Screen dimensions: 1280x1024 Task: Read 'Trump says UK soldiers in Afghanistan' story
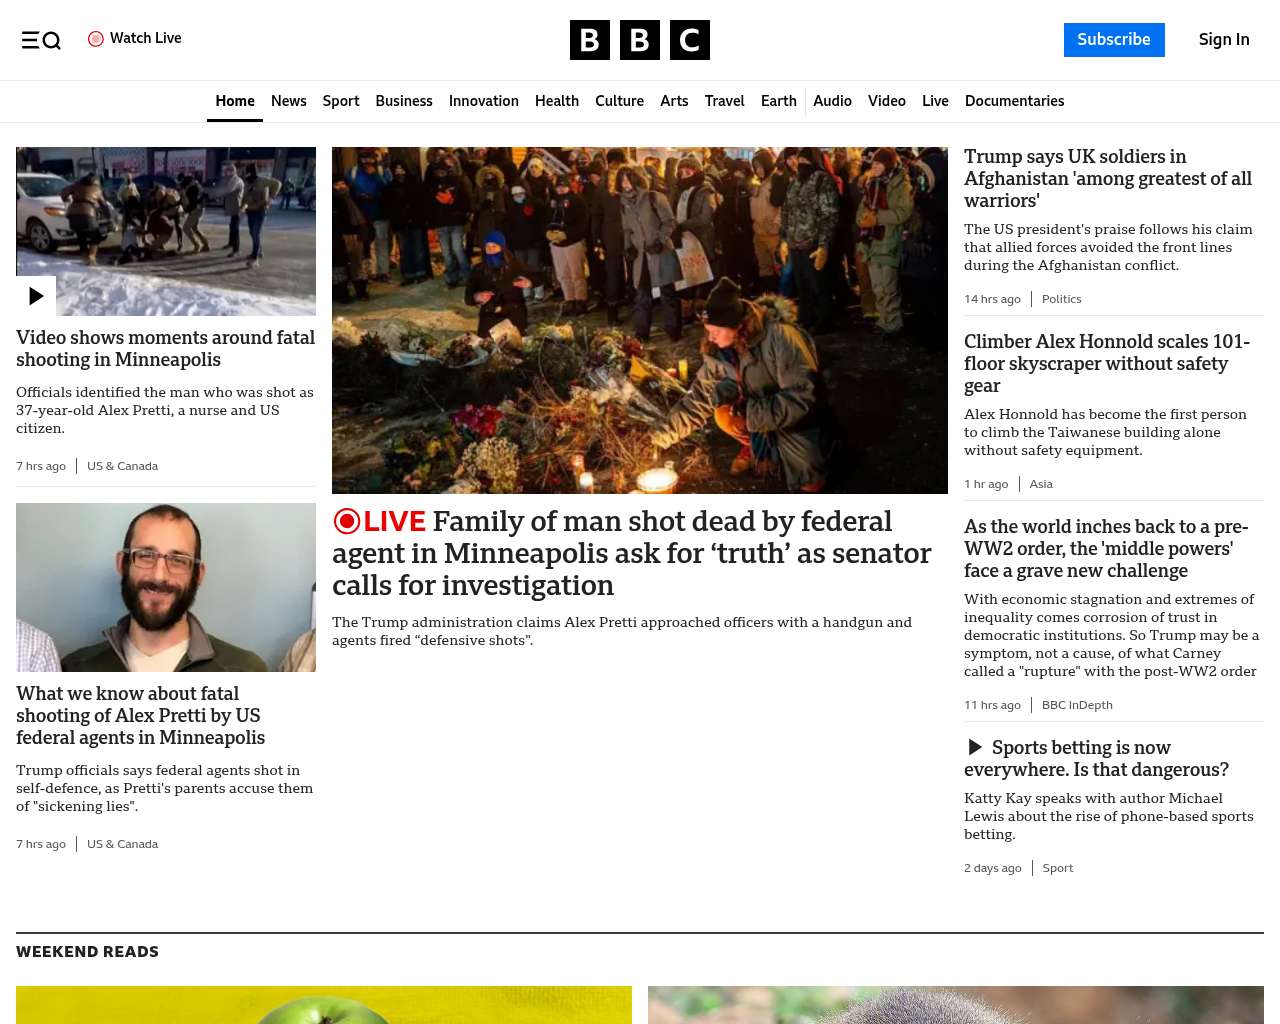click(1108, 179)
